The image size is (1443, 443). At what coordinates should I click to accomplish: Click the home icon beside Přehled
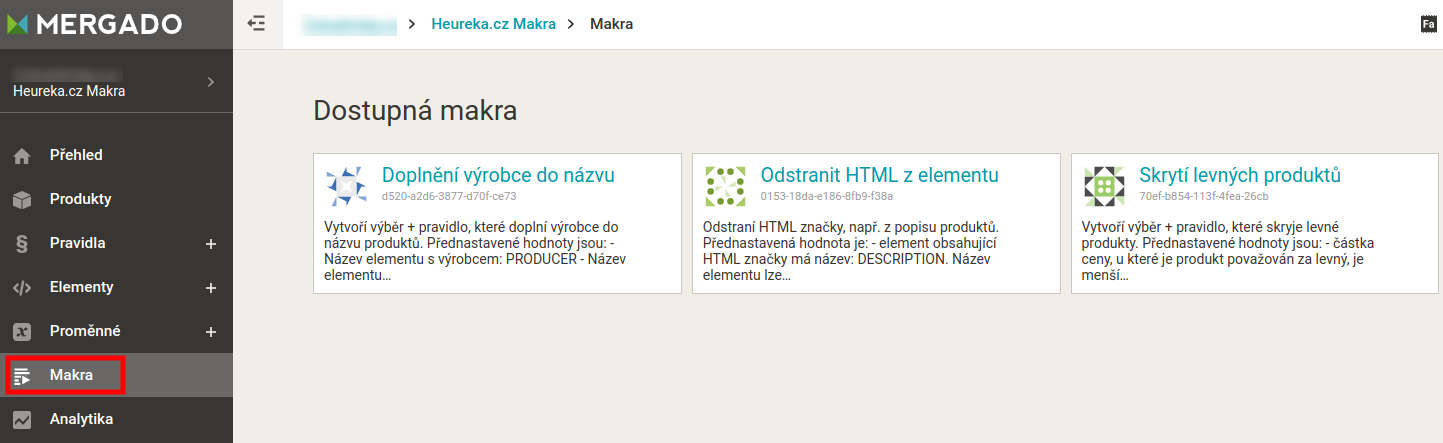(x=22, y=156)
